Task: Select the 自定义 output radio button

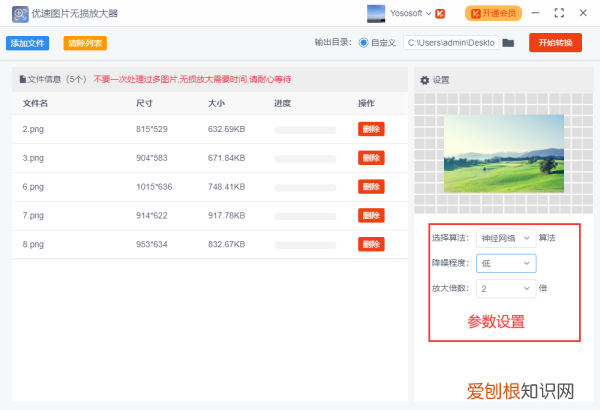Action: coord(364,42)
